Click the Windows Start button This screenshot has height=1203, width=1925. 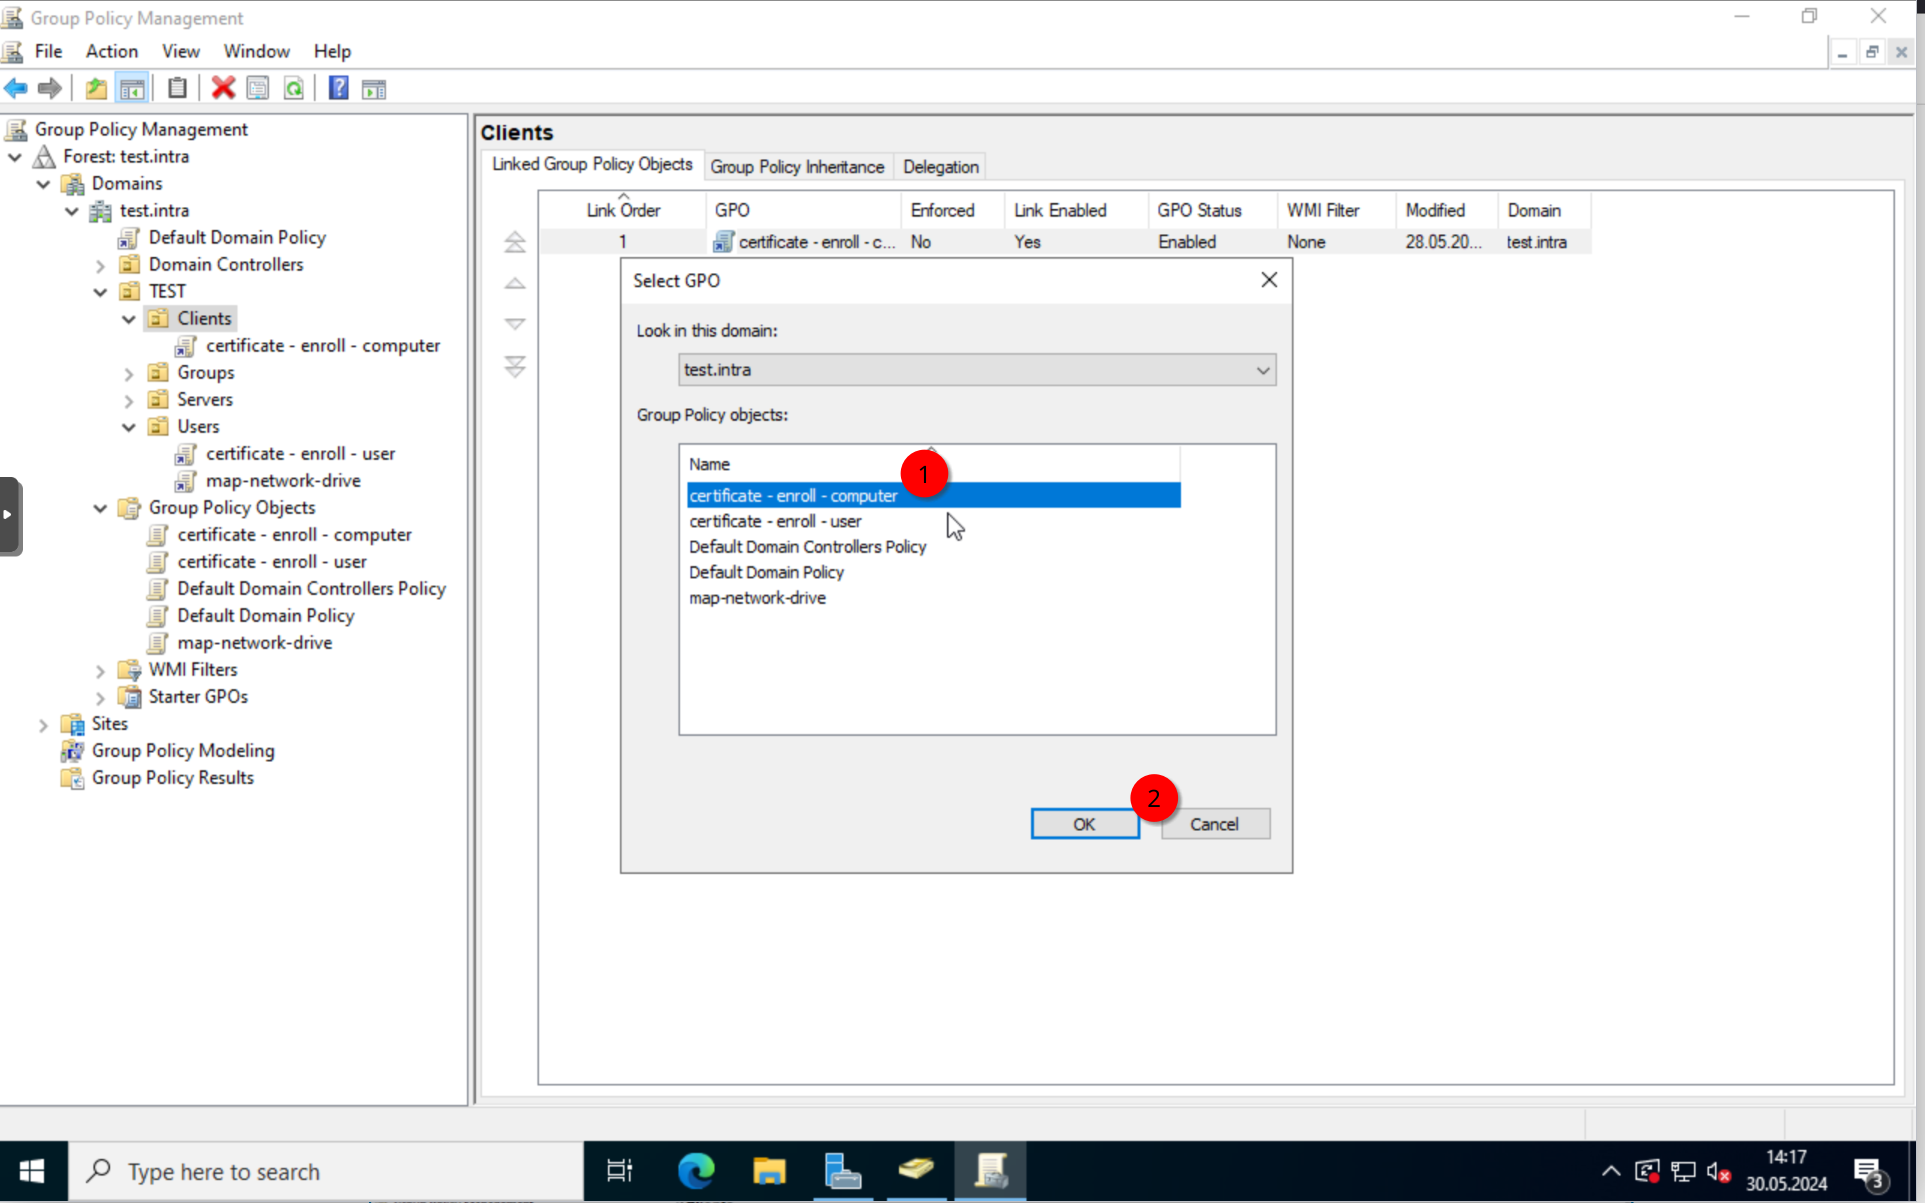32,1171
